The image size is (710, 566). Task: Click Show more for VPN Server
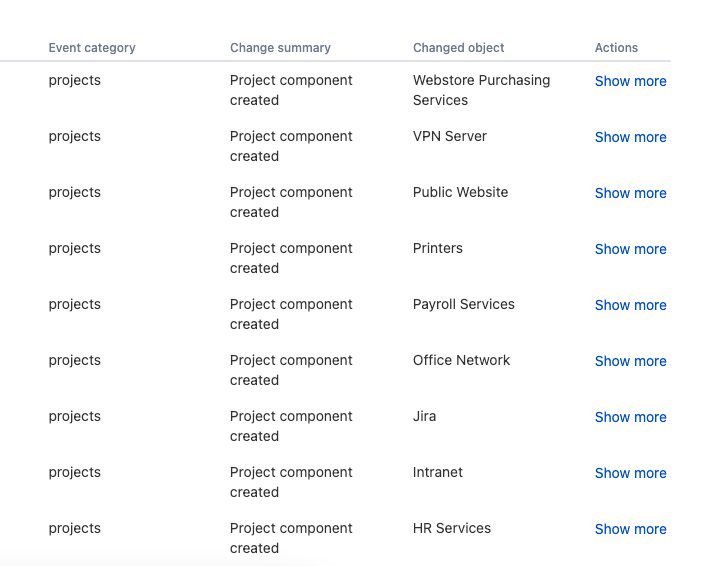[630, 137]
